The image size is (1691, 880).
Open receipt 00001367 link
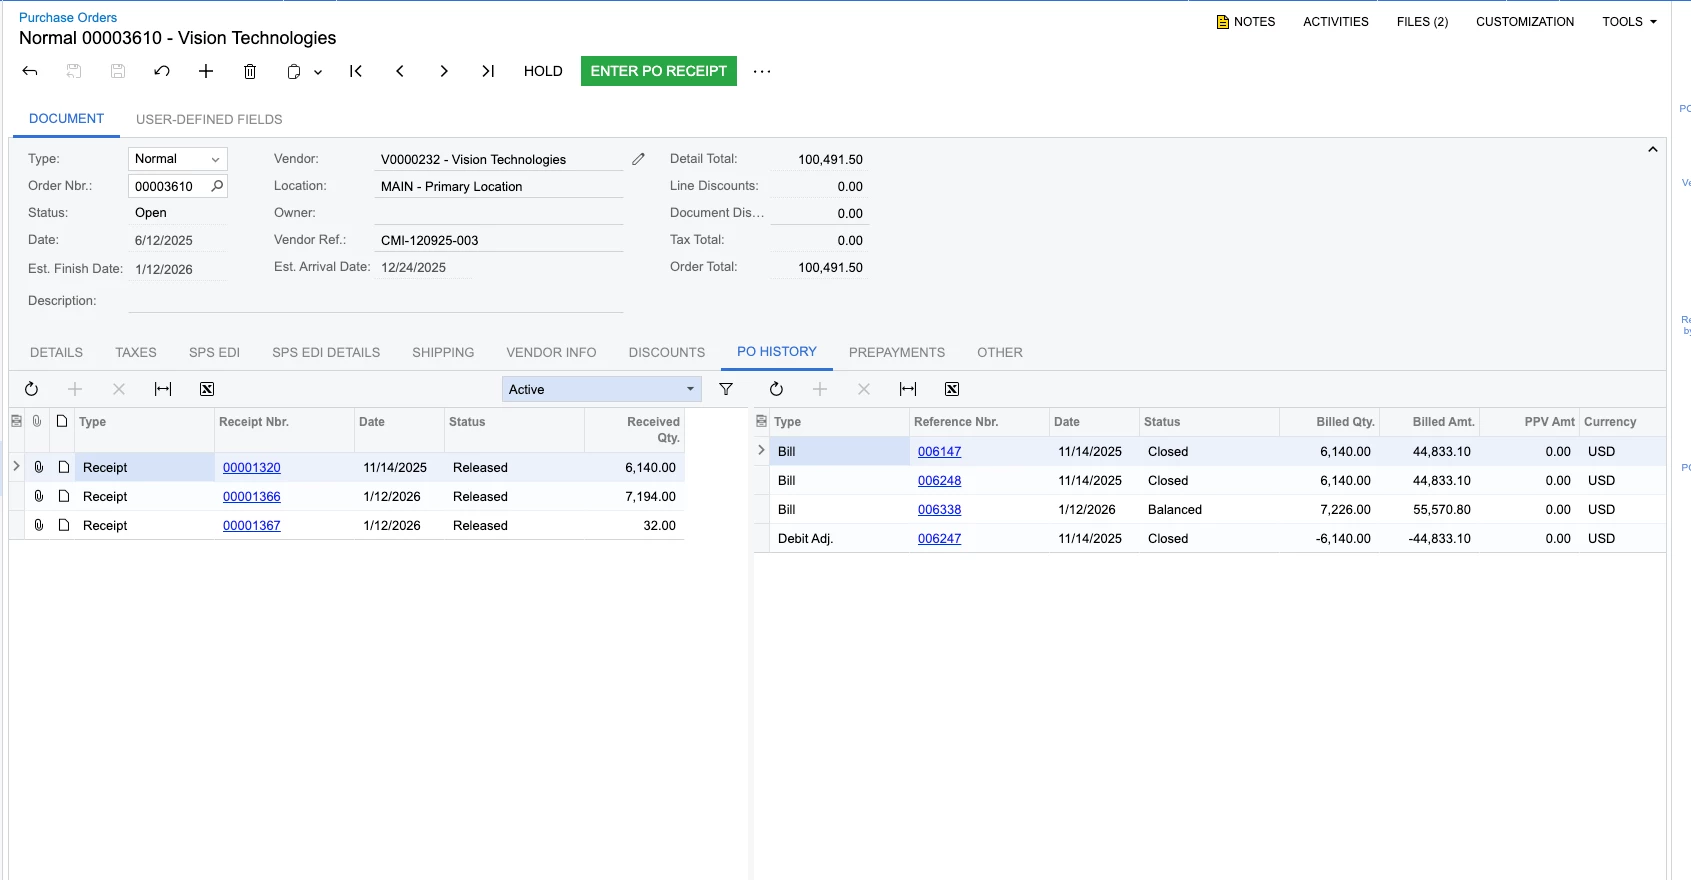[x=252, y=525]
